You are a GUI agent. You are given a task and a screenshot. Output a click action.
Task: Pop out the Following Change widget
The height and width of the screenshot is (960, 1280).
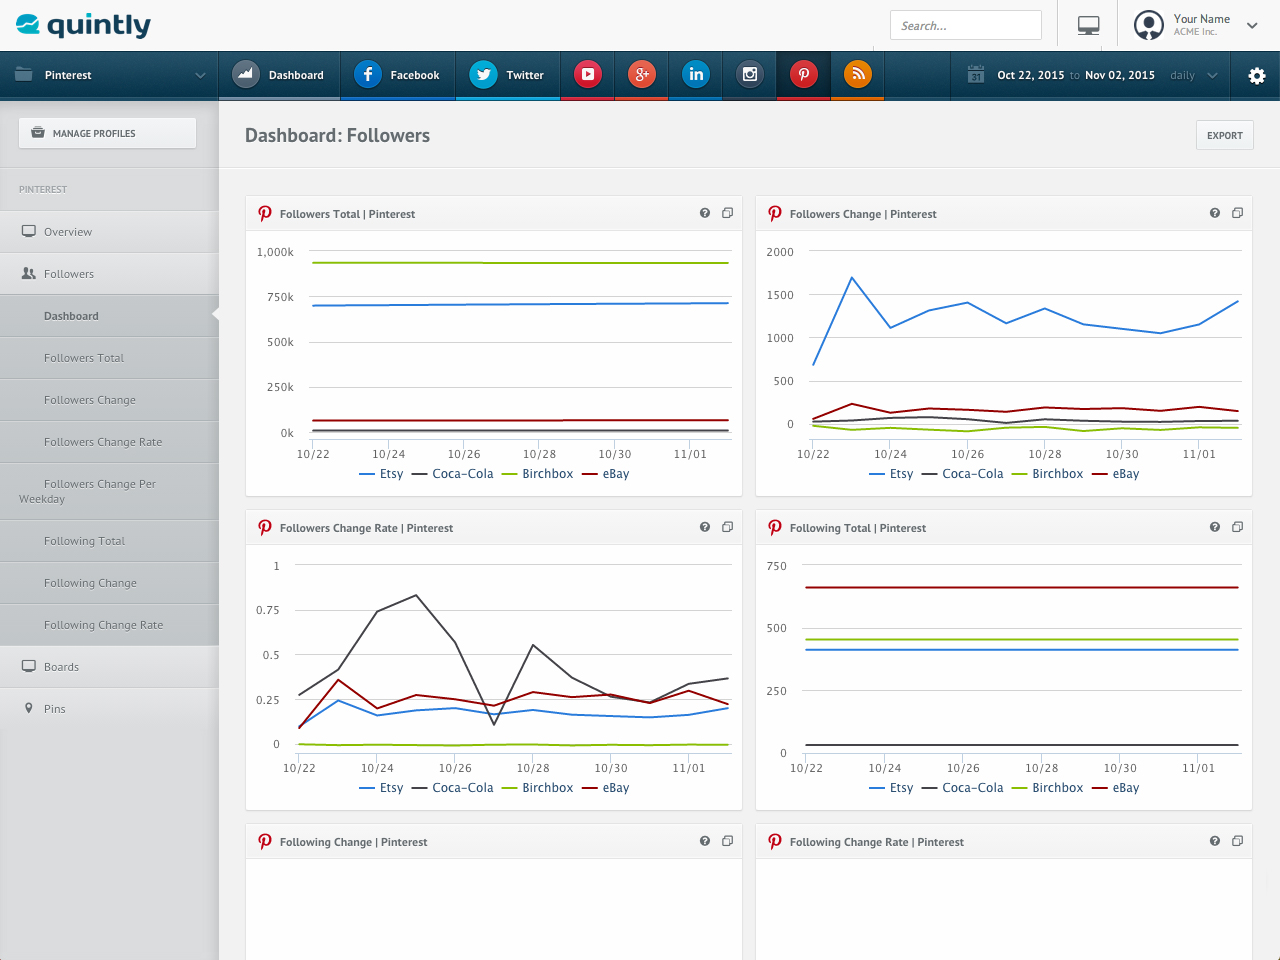pos(727,841)
